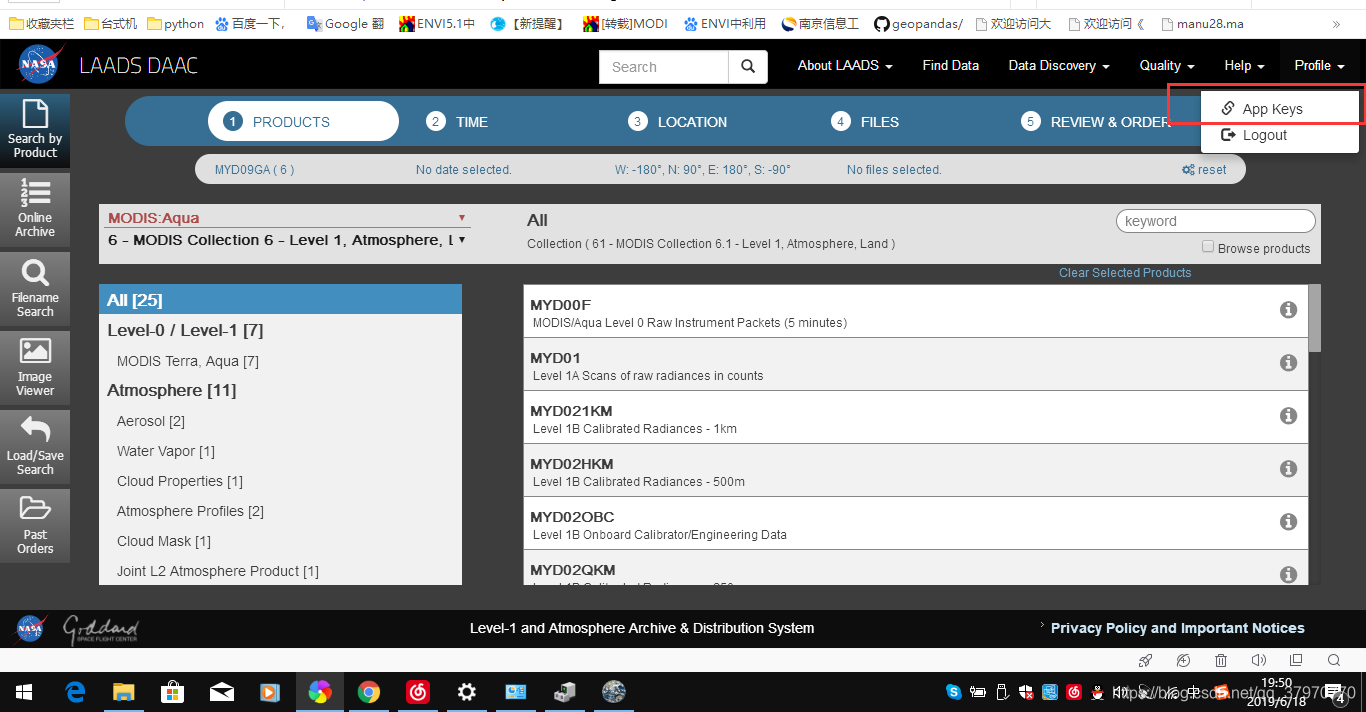The width and height of the screenshot is (1366, 712).
Task: Click the reset search link
Action: coord(1204,170)
